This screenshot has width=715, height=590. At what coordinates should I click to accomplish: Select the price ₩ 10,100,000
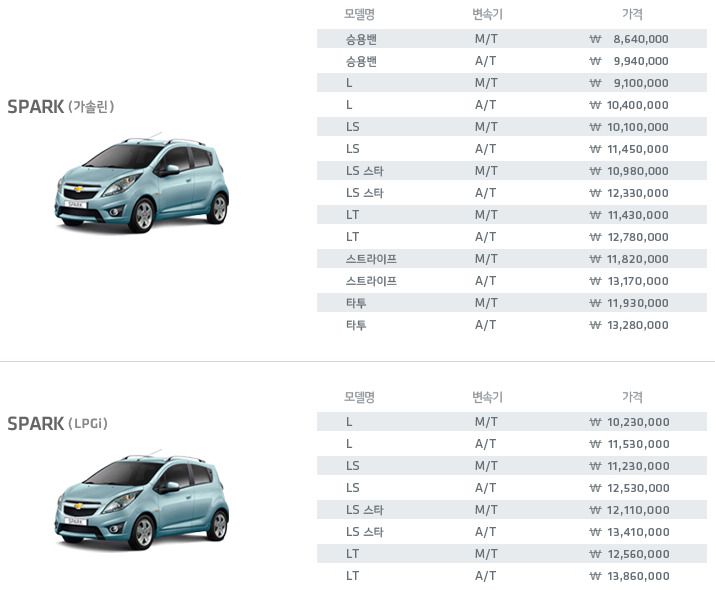coord(629,127)
